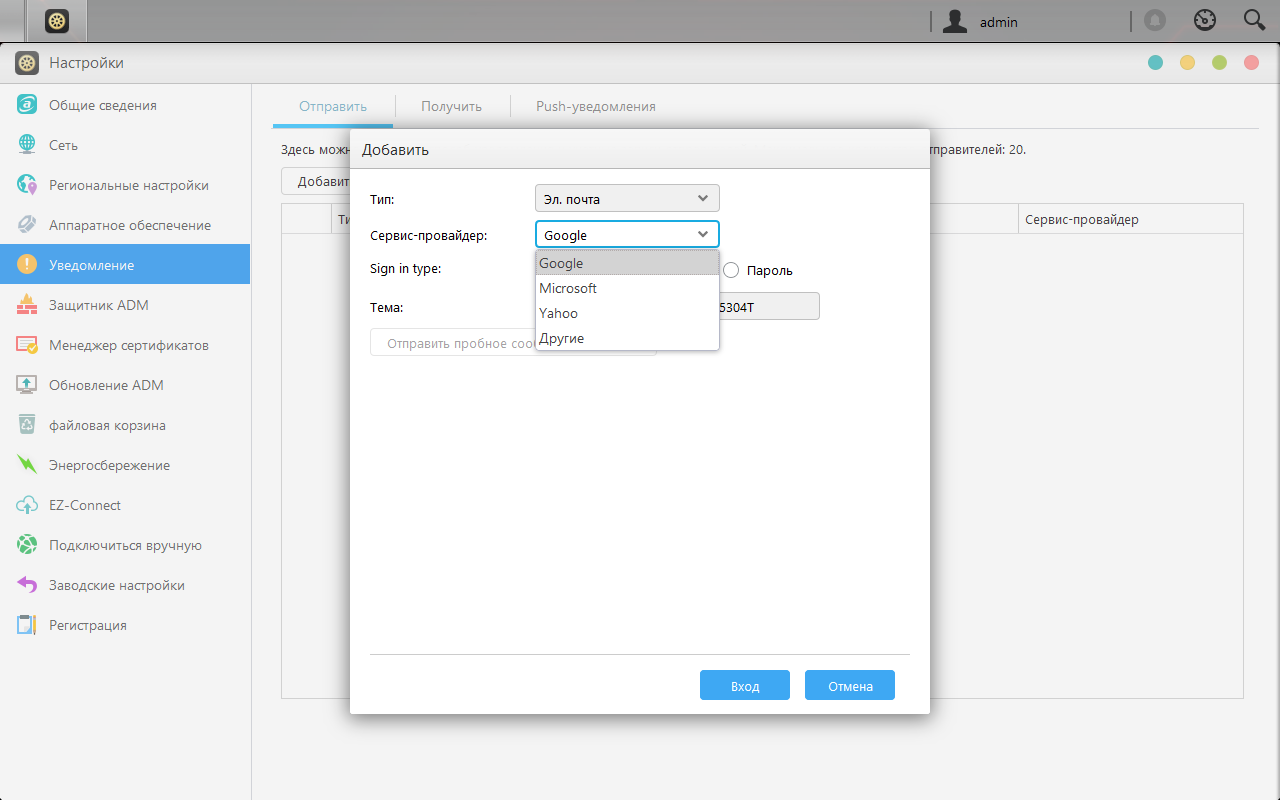Open the General info icon in the sidebar
Screen dimensions: 1280x800
click(x=27, y=105)
